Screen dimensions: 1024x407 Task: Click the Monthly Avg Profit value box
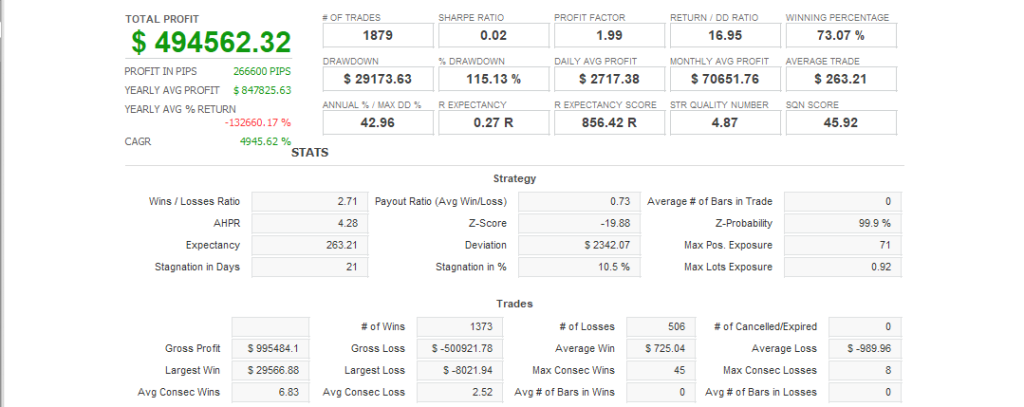pos(725,79)
